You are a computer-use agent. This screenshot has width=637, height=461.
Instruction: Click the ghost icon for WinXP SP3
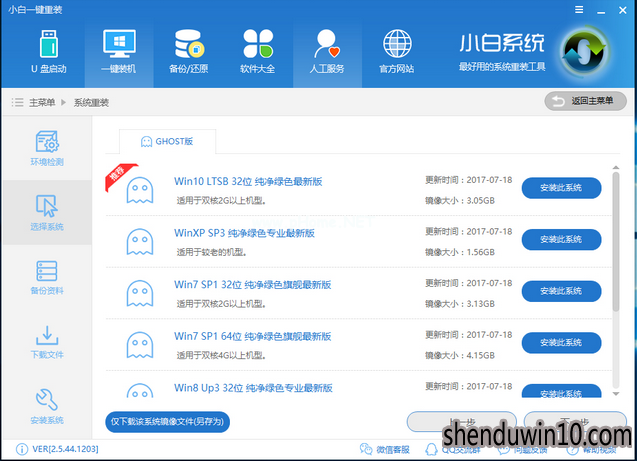tap(140, 241)
